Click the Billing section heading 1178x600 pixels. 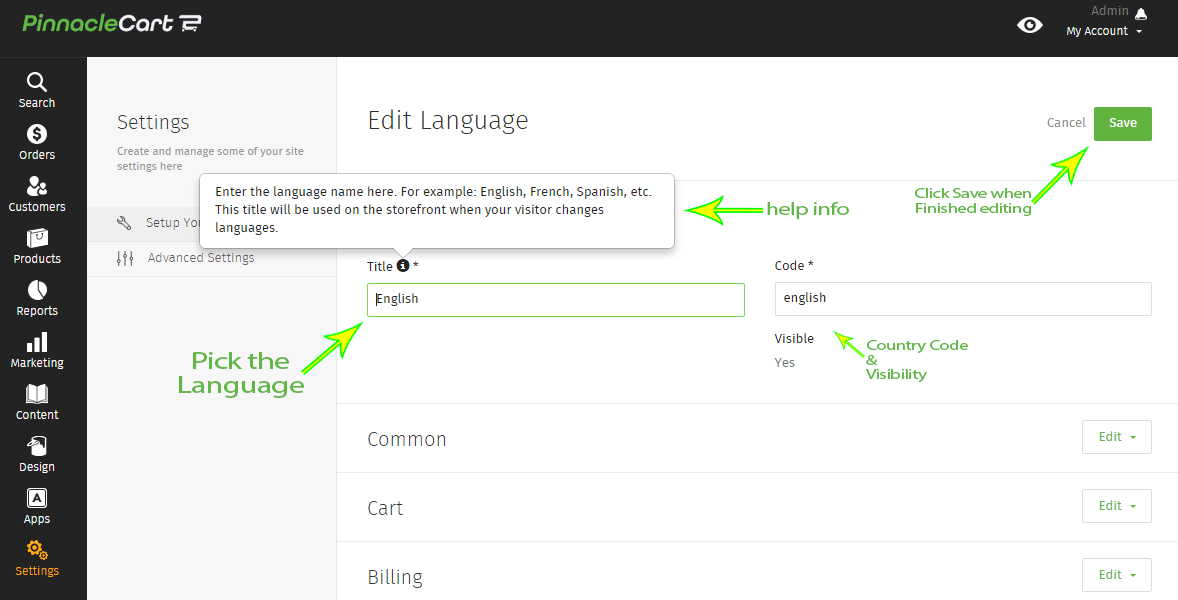(x=395, y=577)
